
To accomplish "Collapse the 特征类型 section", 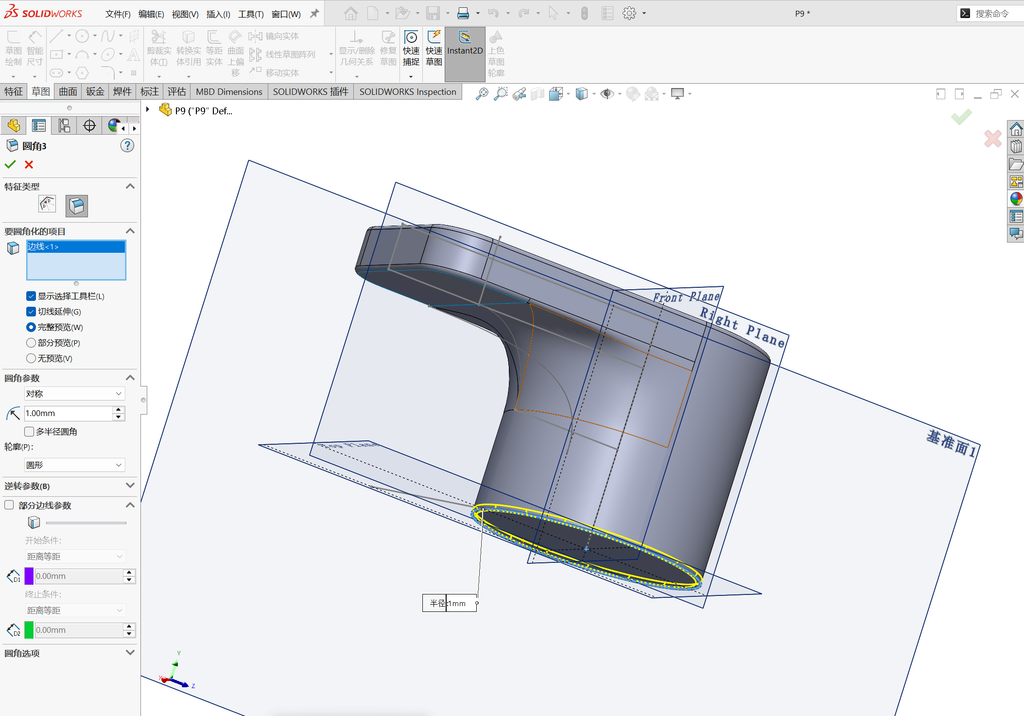I will (130, 186).
